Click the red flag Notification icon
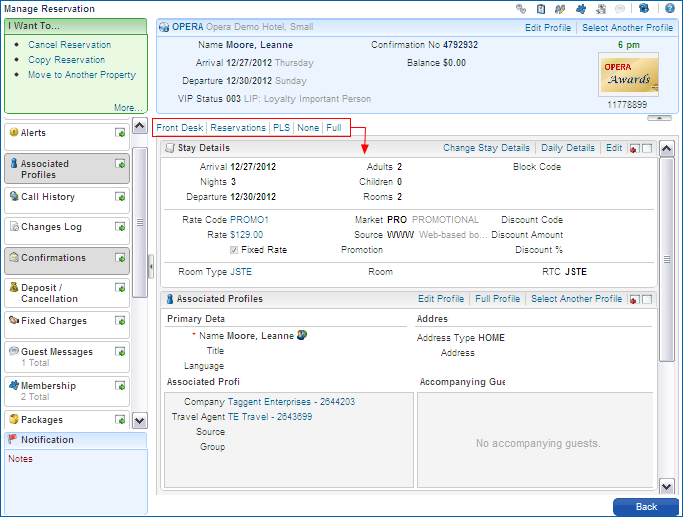683x517 pixels. (x=13, y=439)
